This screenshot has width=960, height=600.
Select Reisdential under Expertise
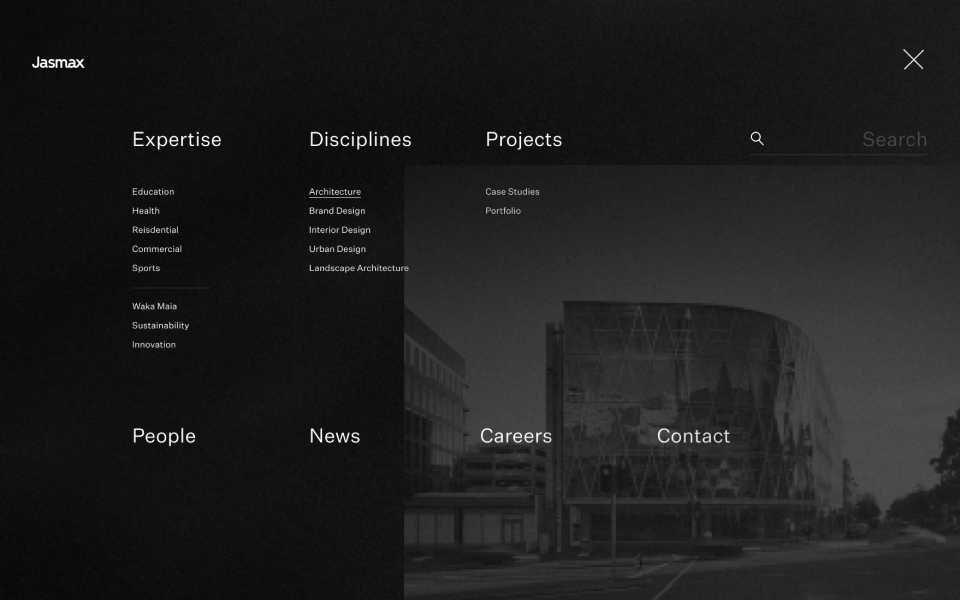[156, 230]
